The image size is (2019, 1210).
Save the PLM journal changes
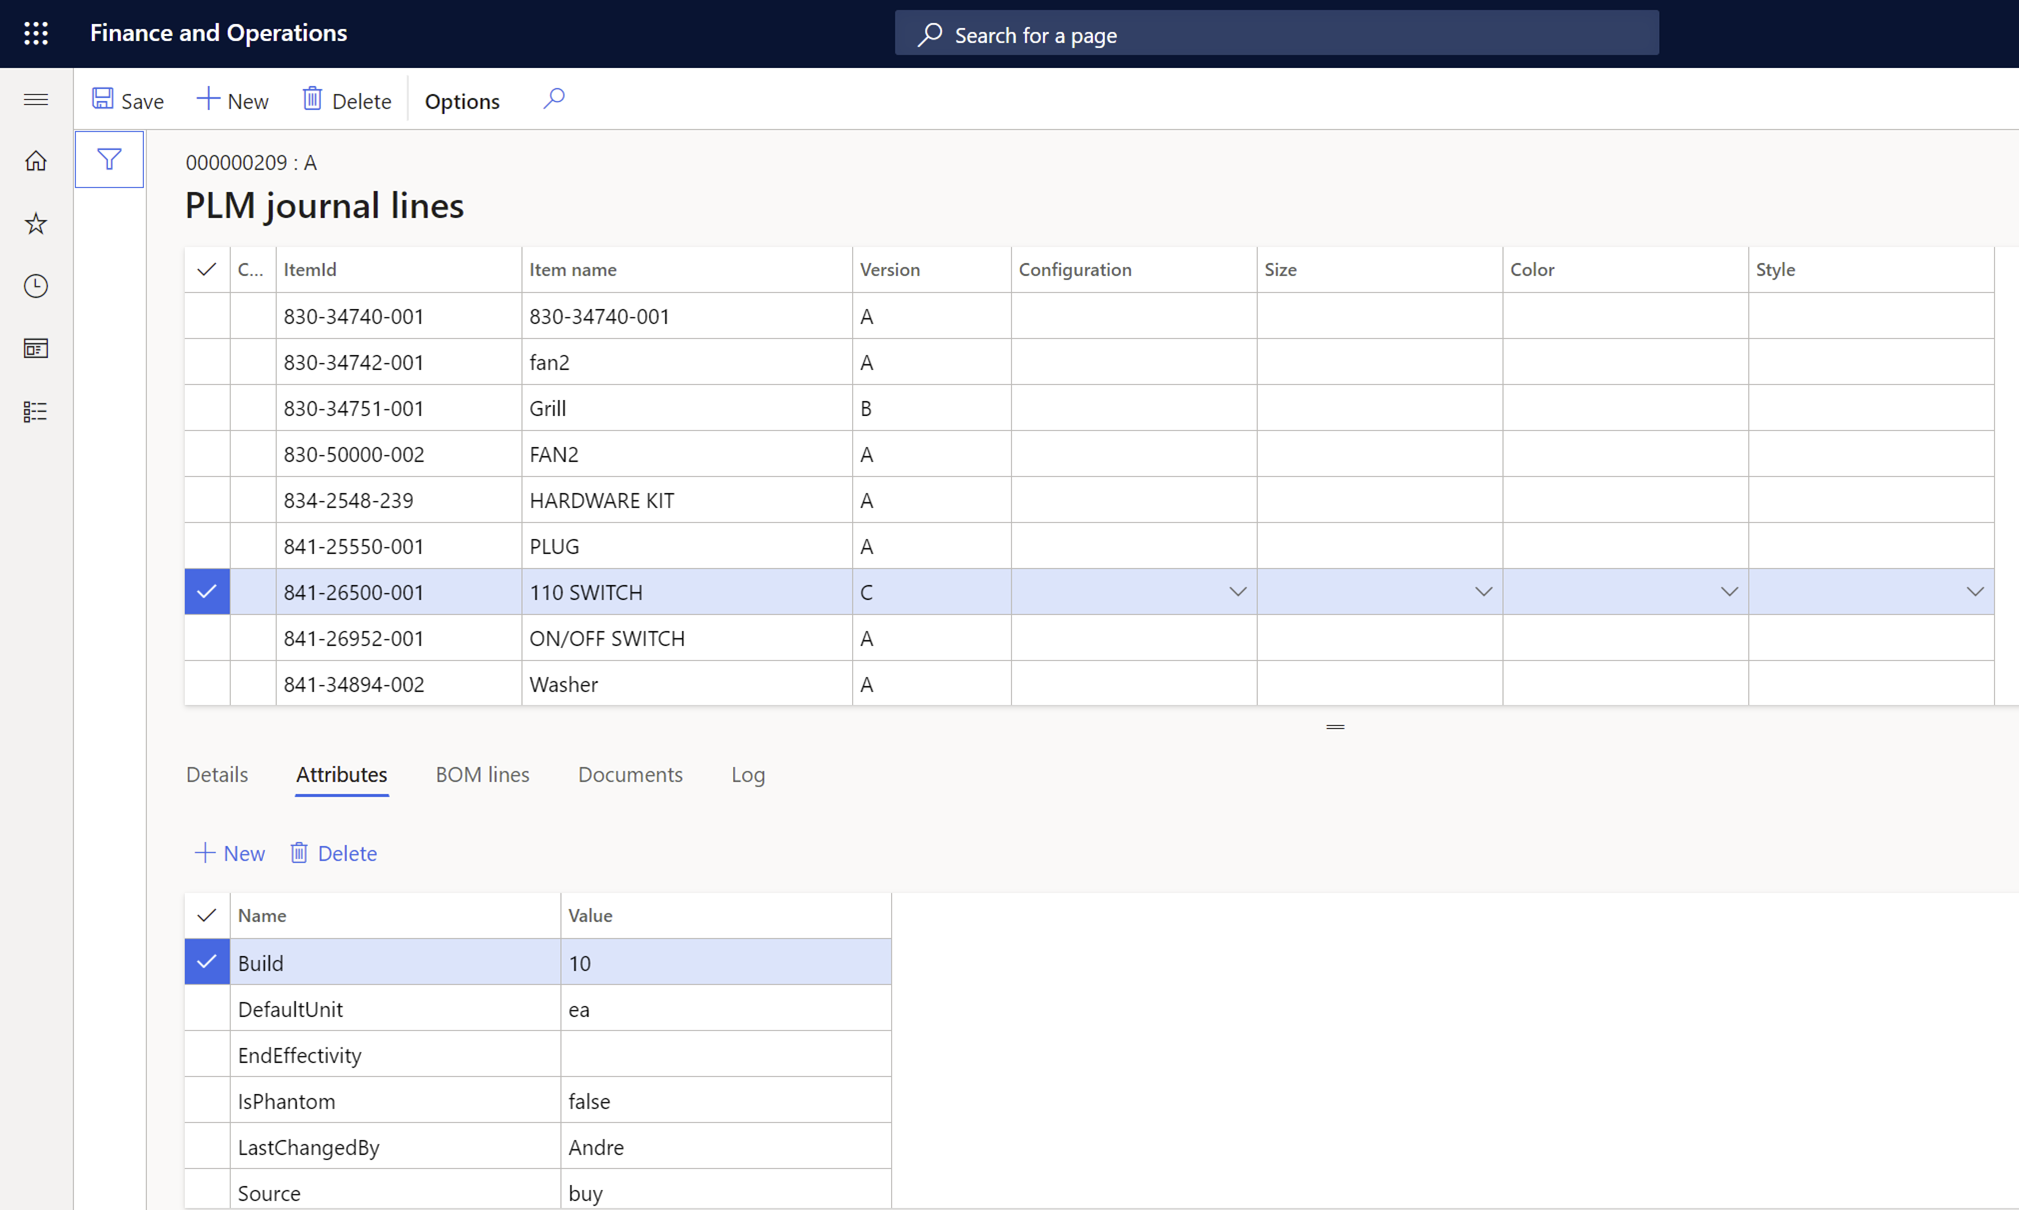[128, 100]
